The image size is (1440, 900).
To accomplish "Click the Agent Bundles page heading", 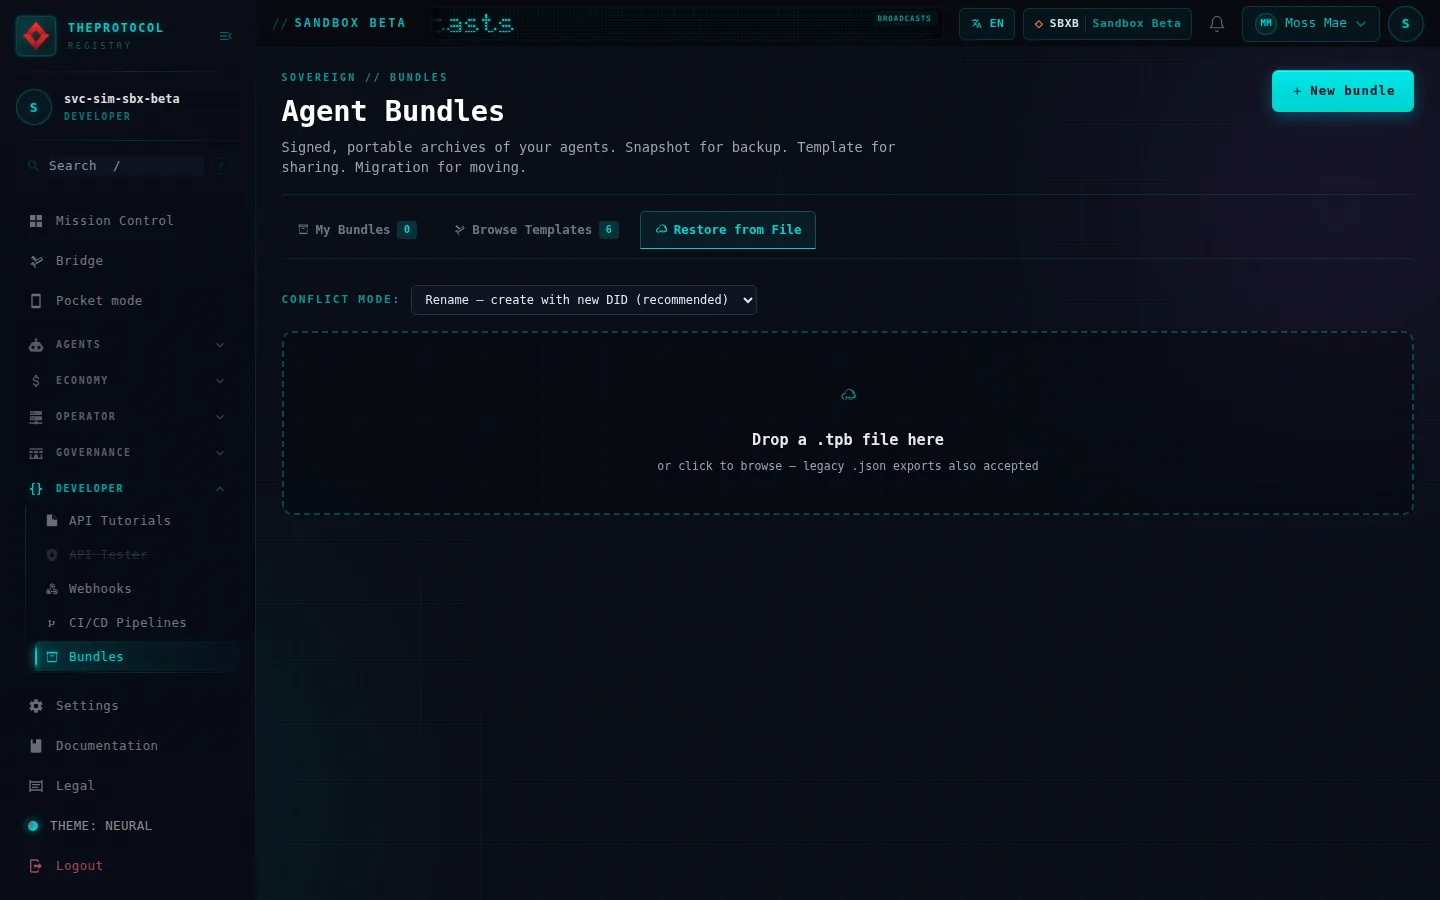I will pos(393,111).
